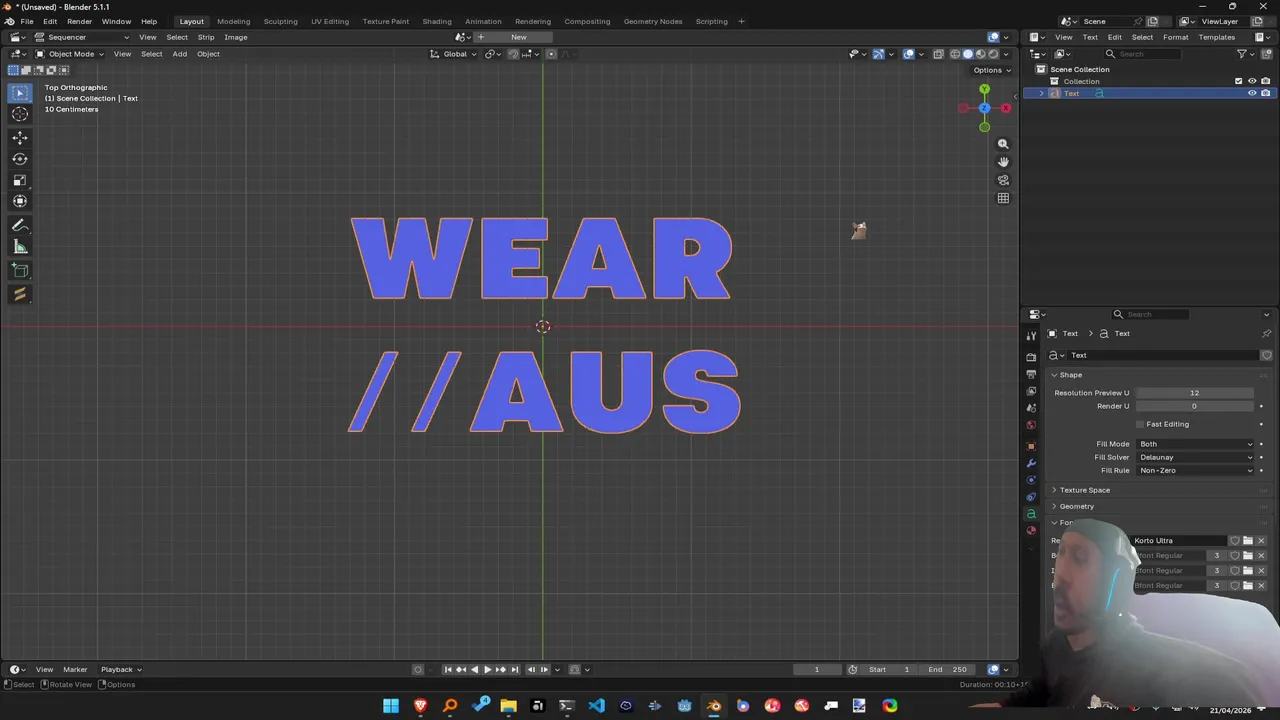Open the viewport Add menu
The height and width of the screenshot is (720, 1280).
point(179,54)
